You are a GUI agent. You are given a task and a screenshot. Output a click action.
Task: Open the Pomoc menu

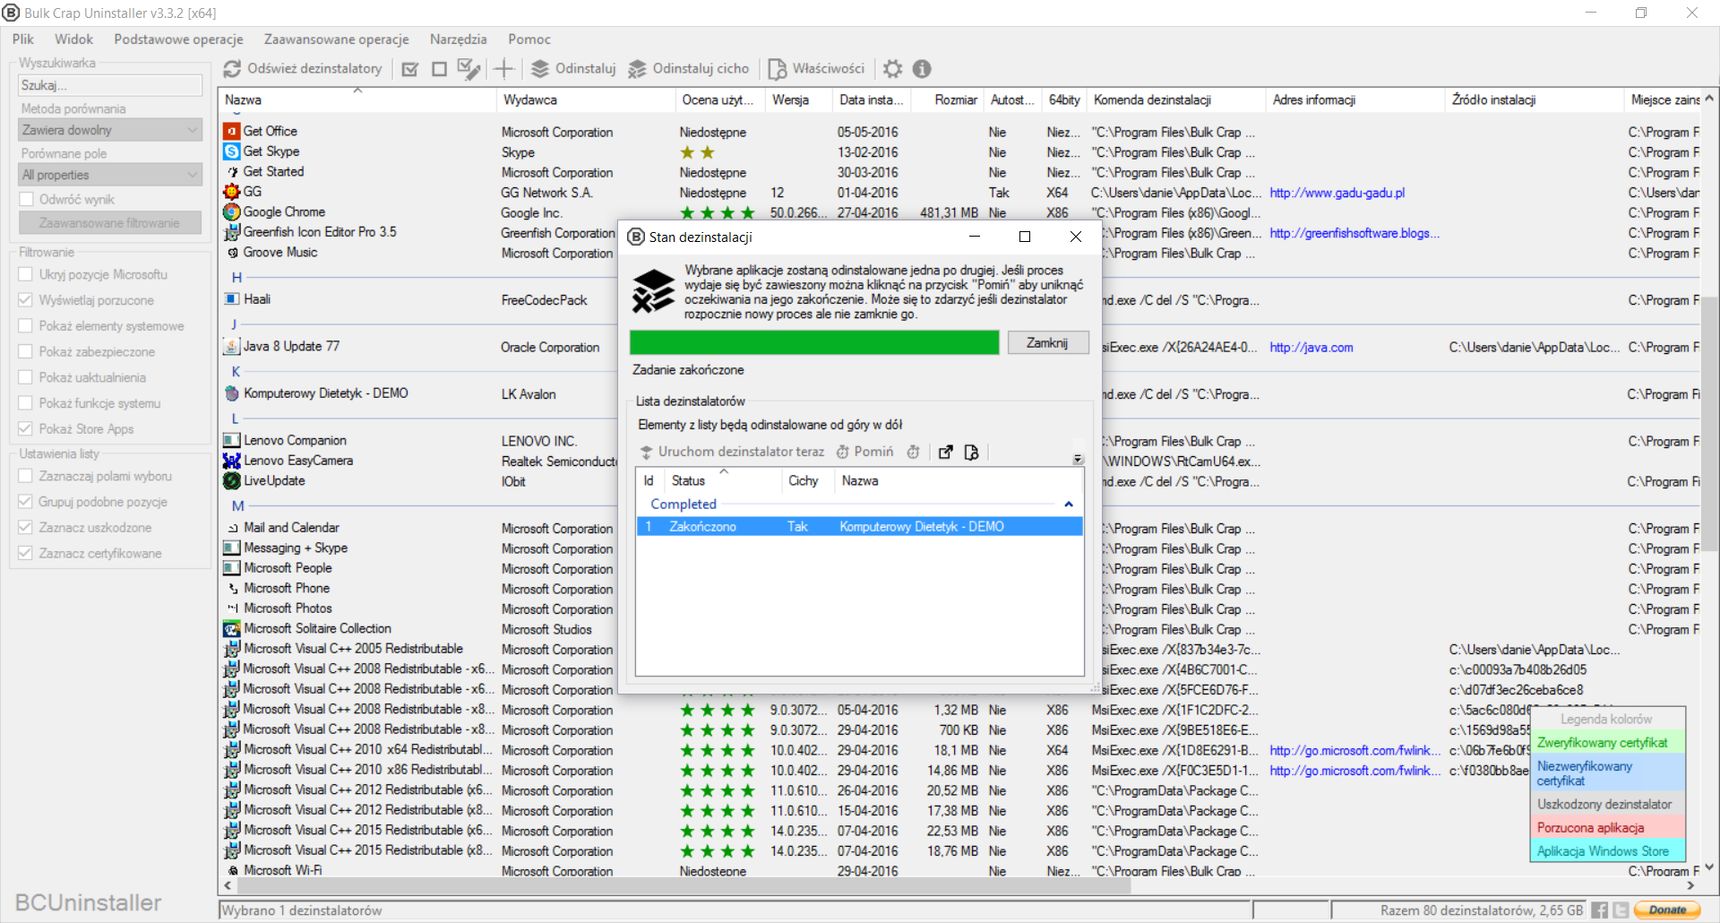point(529,39)
